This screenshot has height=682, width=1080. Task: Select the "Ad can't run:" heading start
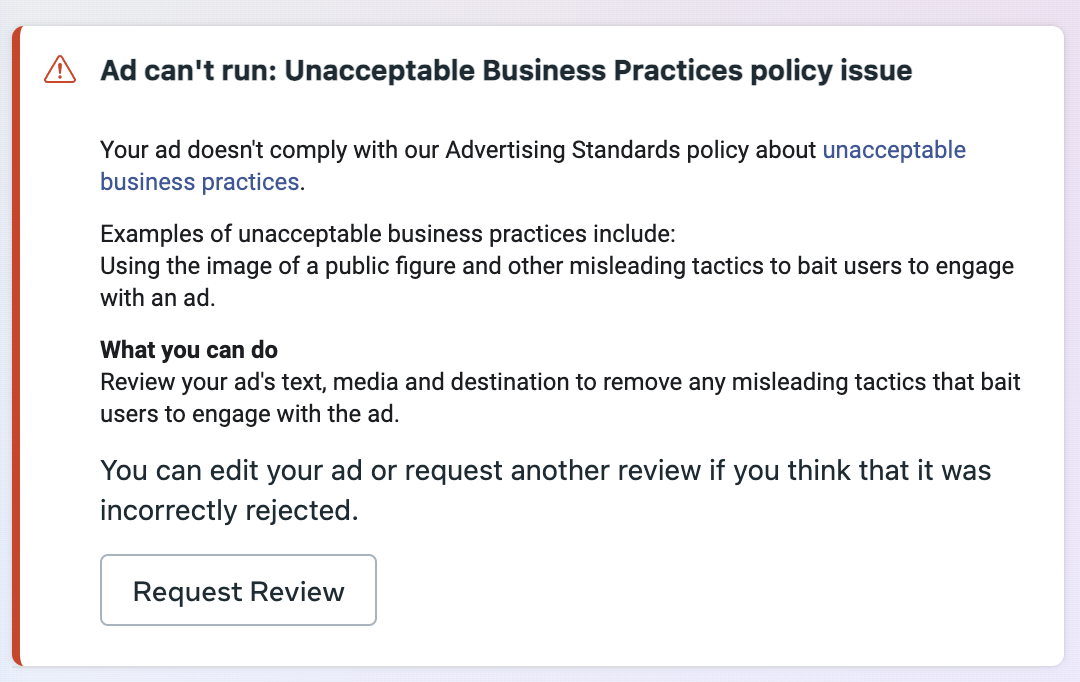point(188,70)
